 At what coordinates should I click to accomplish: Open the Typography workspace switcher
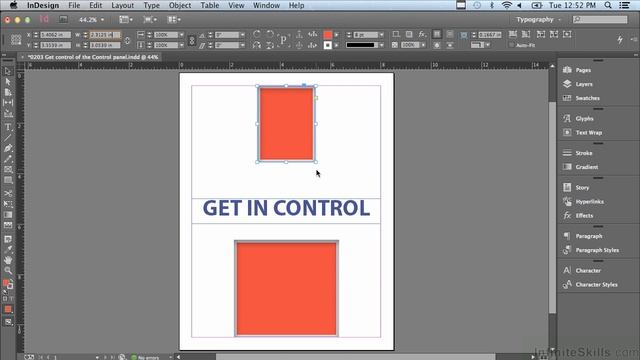pyautogui.click(x=538, y=20)
